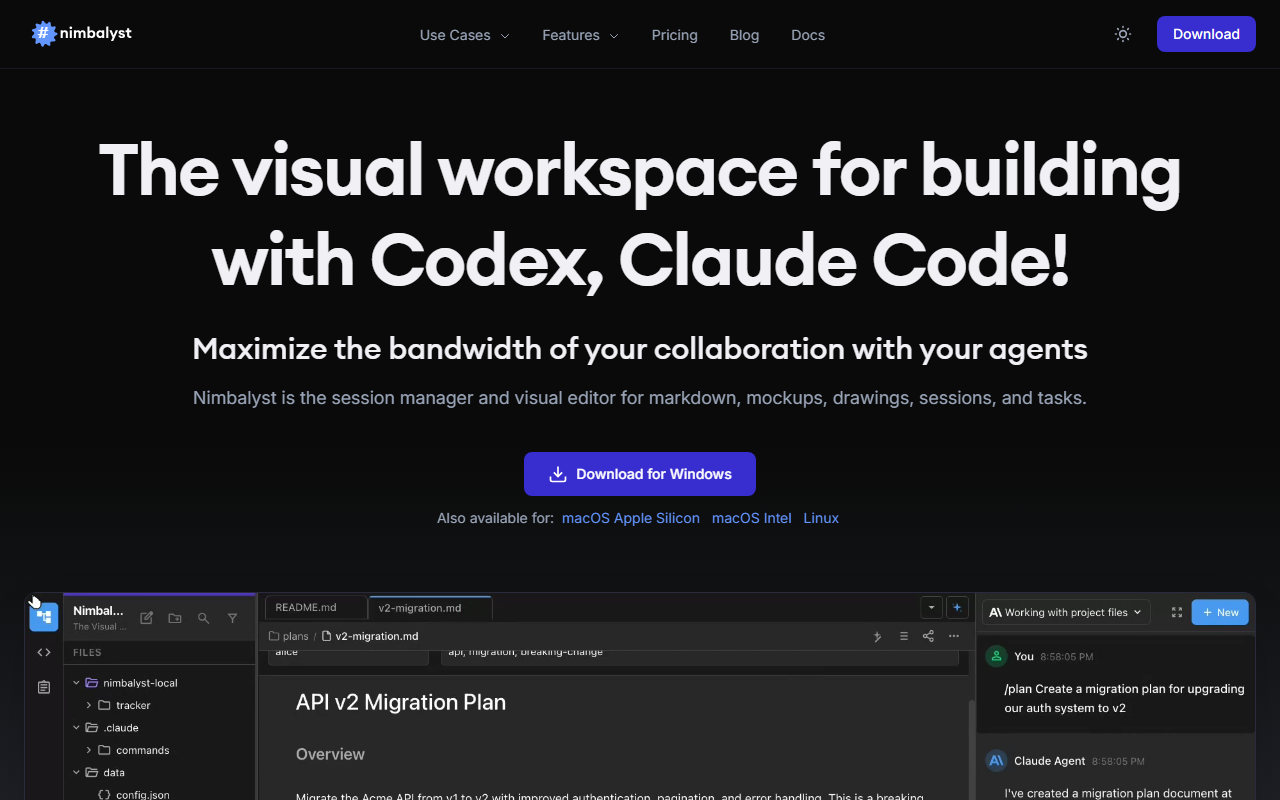
Task: Switch to the README.md tab
Action: [x=316, y=607]
